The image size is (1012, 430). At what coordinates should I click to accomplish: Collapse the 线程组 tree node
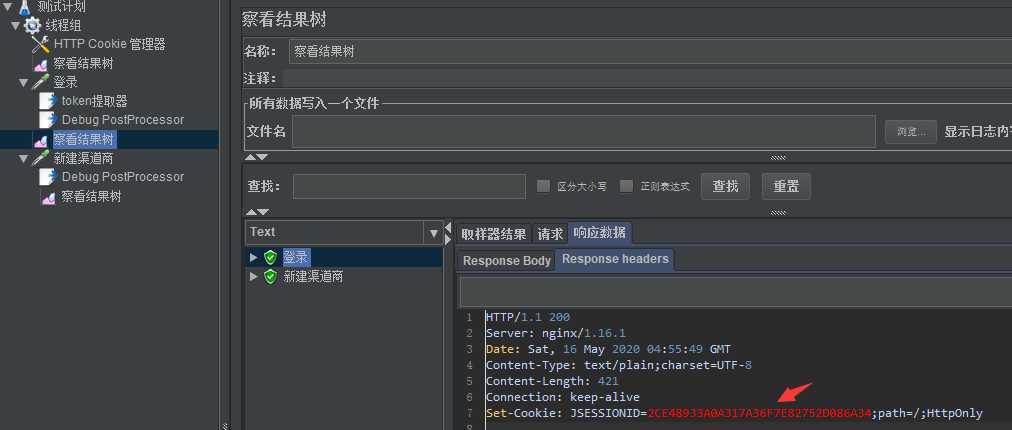[x=15, y=26]
